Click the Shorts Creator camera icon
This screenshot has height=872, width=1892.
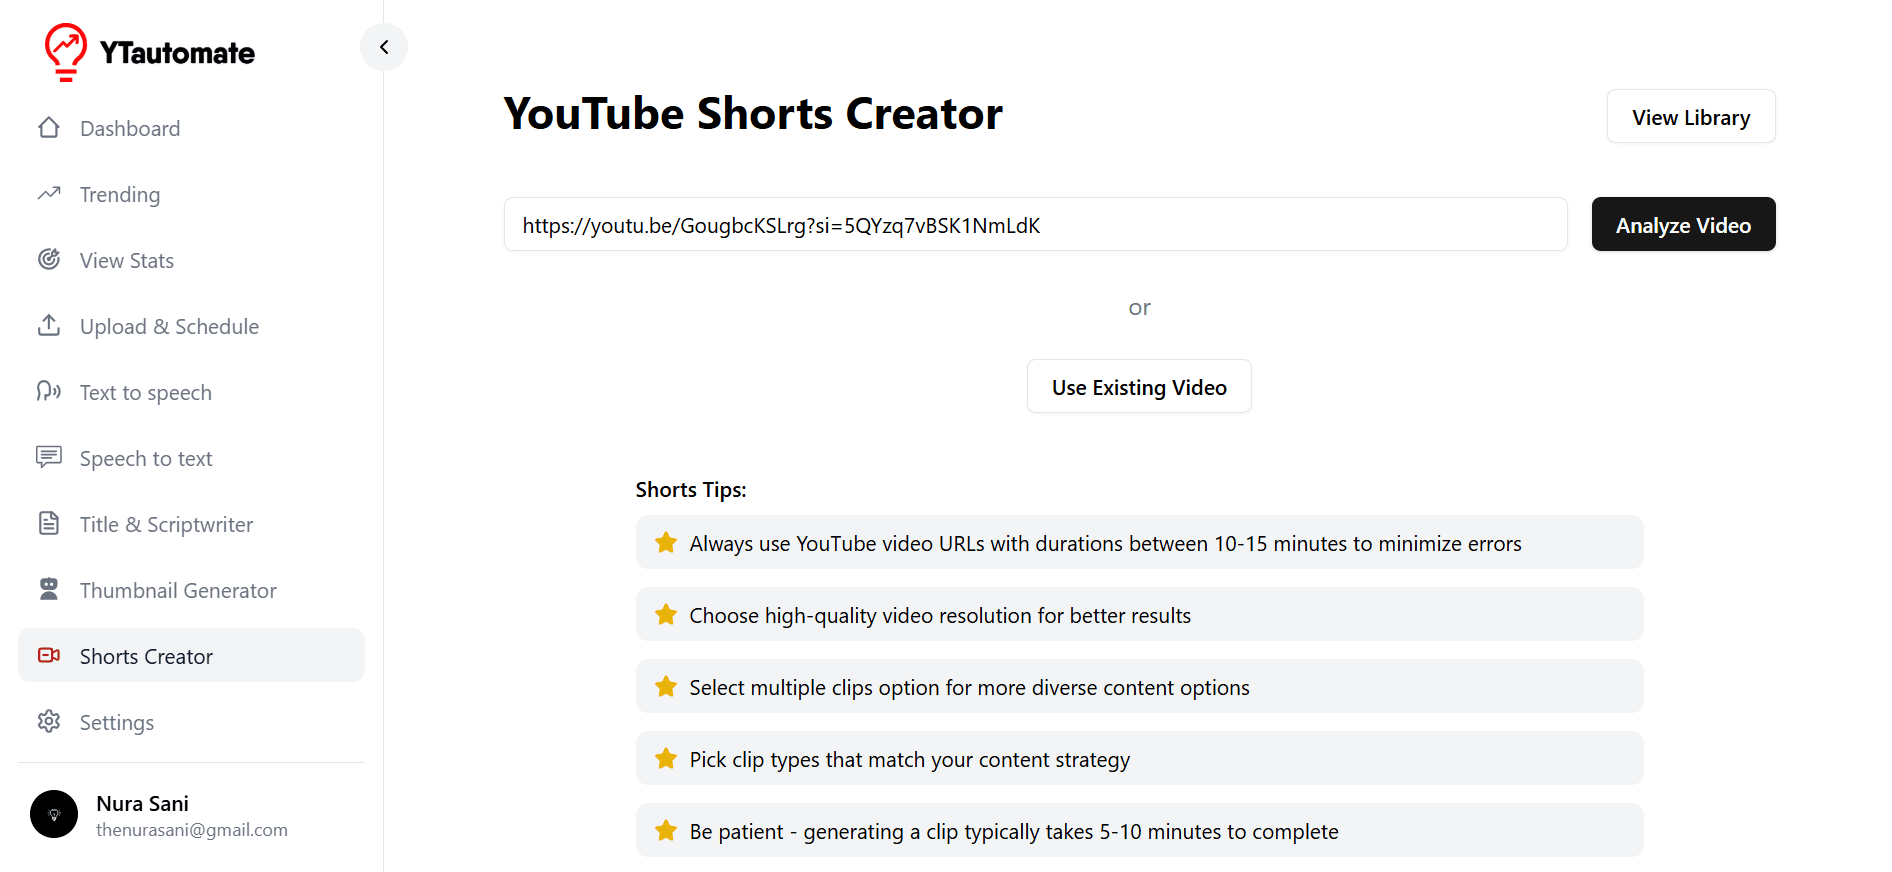pos(49,656)
